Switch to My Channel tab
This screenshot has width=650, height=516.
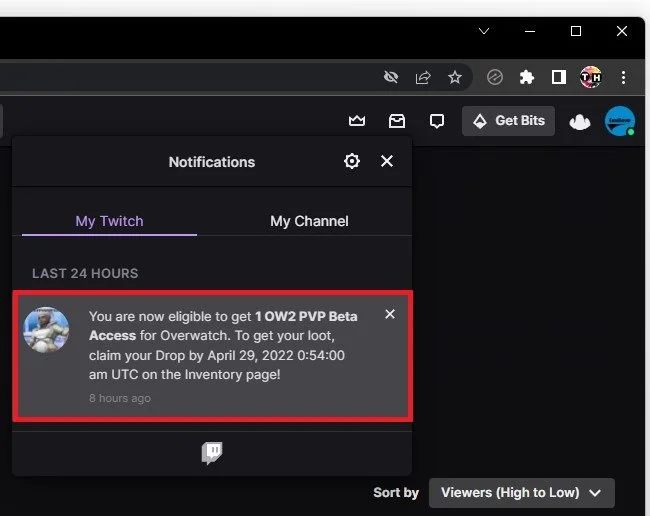(309, 221)
